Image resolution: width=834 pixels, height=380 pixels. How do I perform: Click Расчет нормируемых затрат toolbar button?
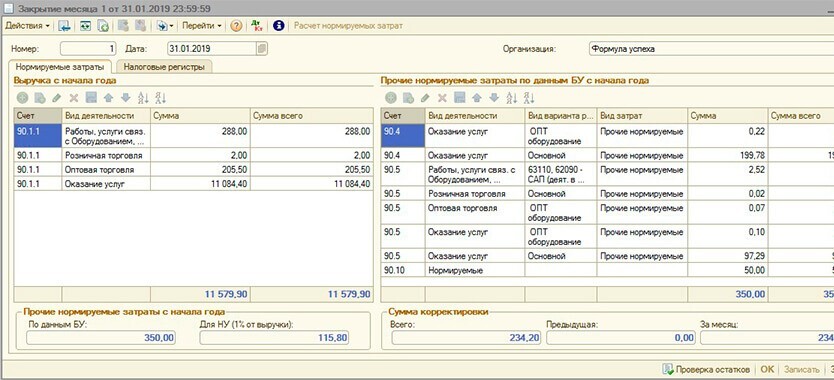(x=348, y=26)
